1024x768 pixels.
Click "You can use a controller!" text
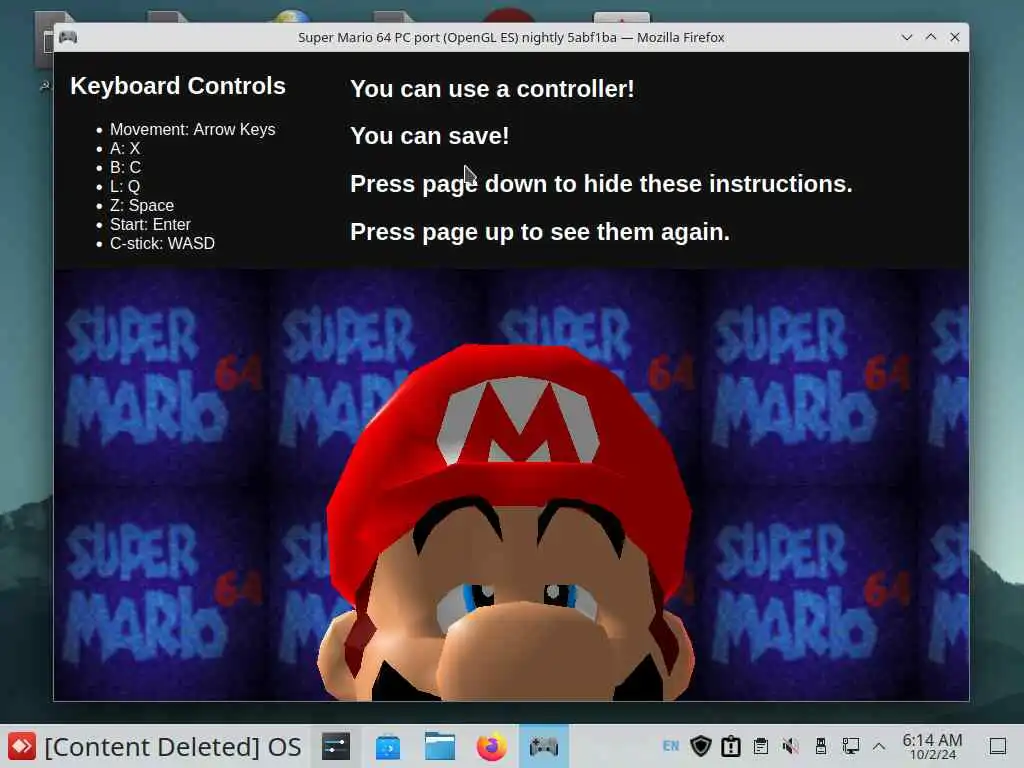492,89
